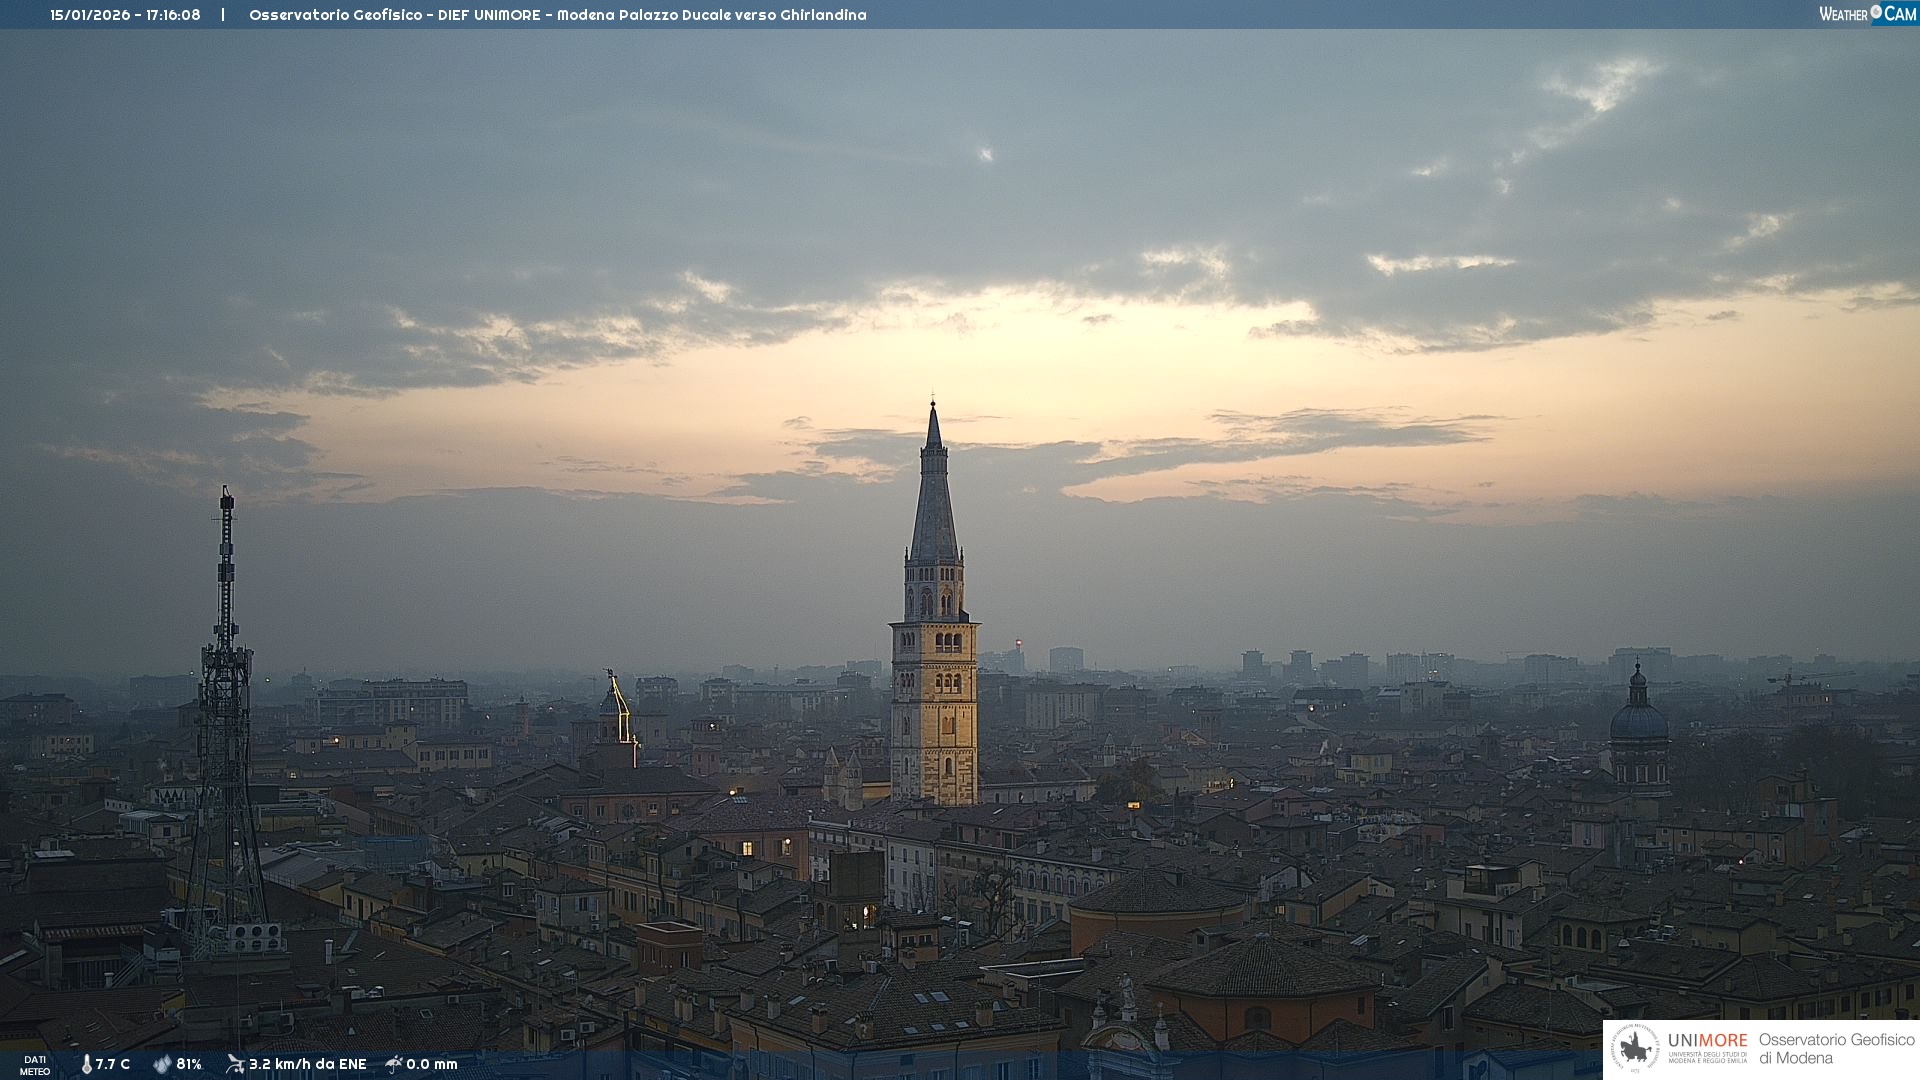Click the WeatherCam logo

1867,14
